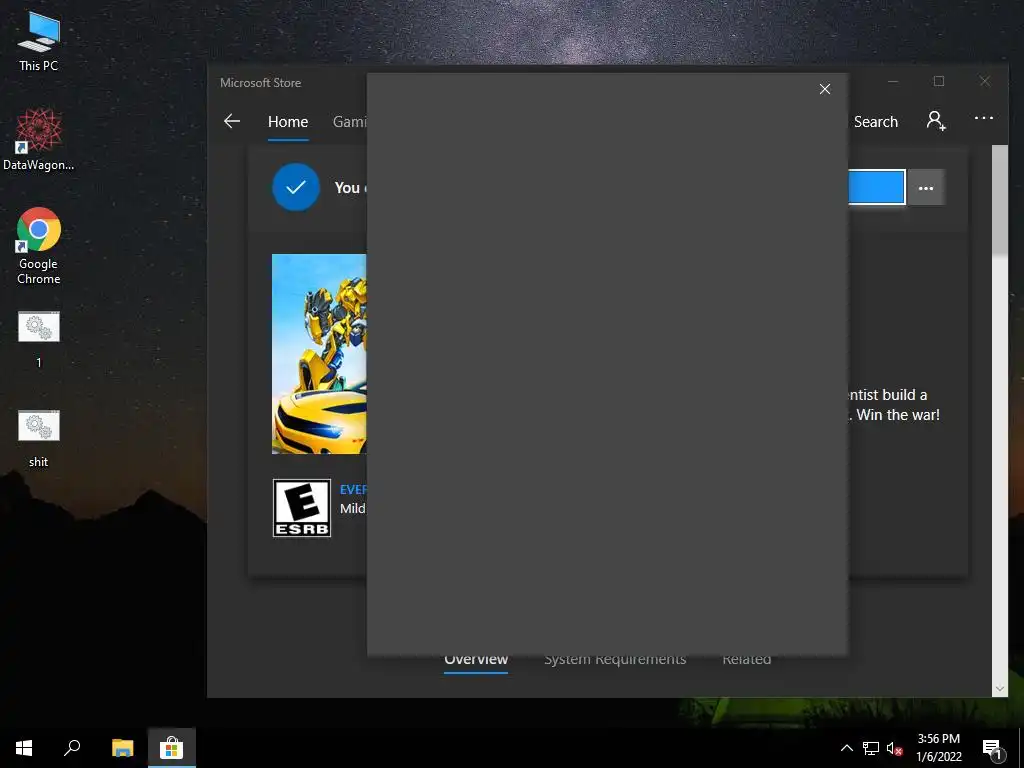This screenshot has height=768, width=1024.
Task: Close the blank dialog with its X button
Action: [x=825, y=89]
